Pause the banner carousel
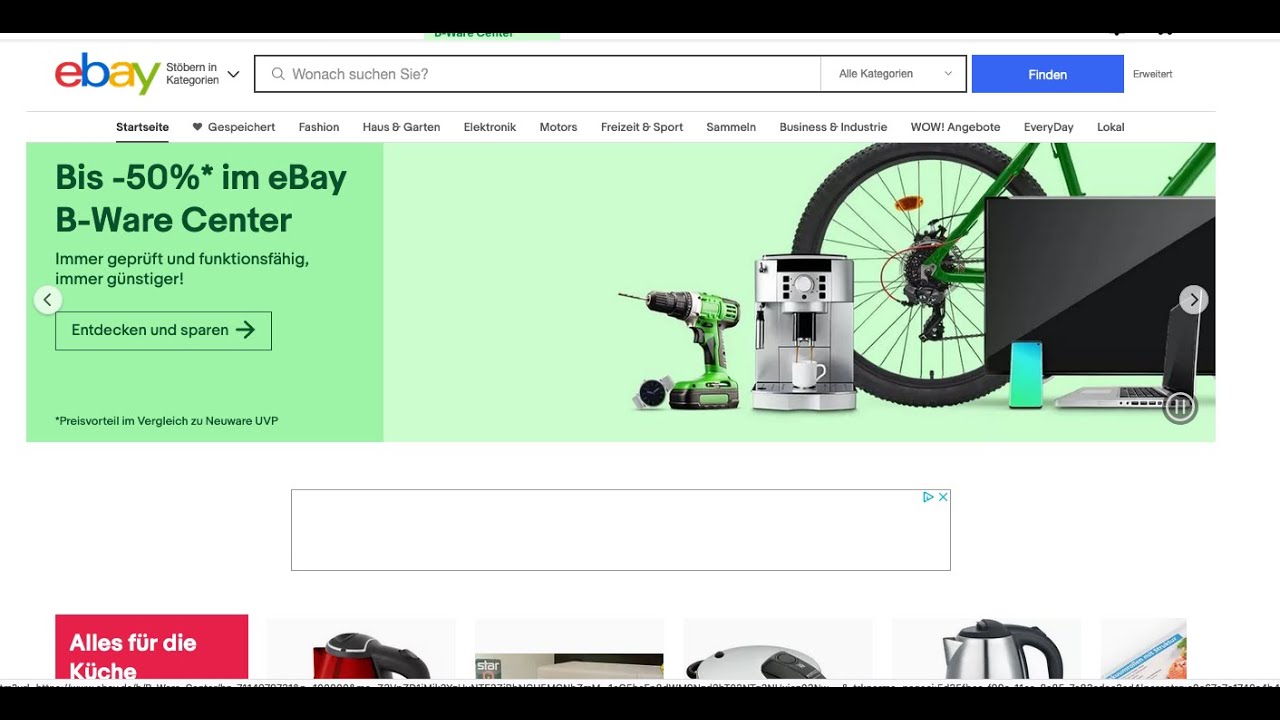This screenshot has height=720, width=1280. coord(1180,407)
